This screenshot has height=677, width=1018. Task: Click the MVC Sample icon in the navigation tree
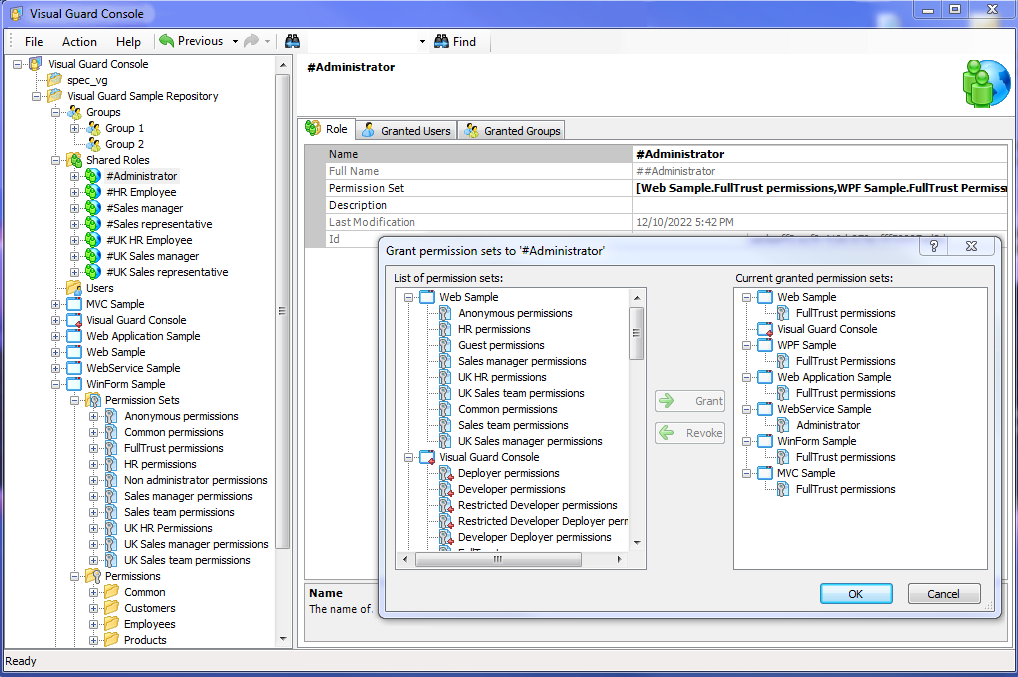75,304
